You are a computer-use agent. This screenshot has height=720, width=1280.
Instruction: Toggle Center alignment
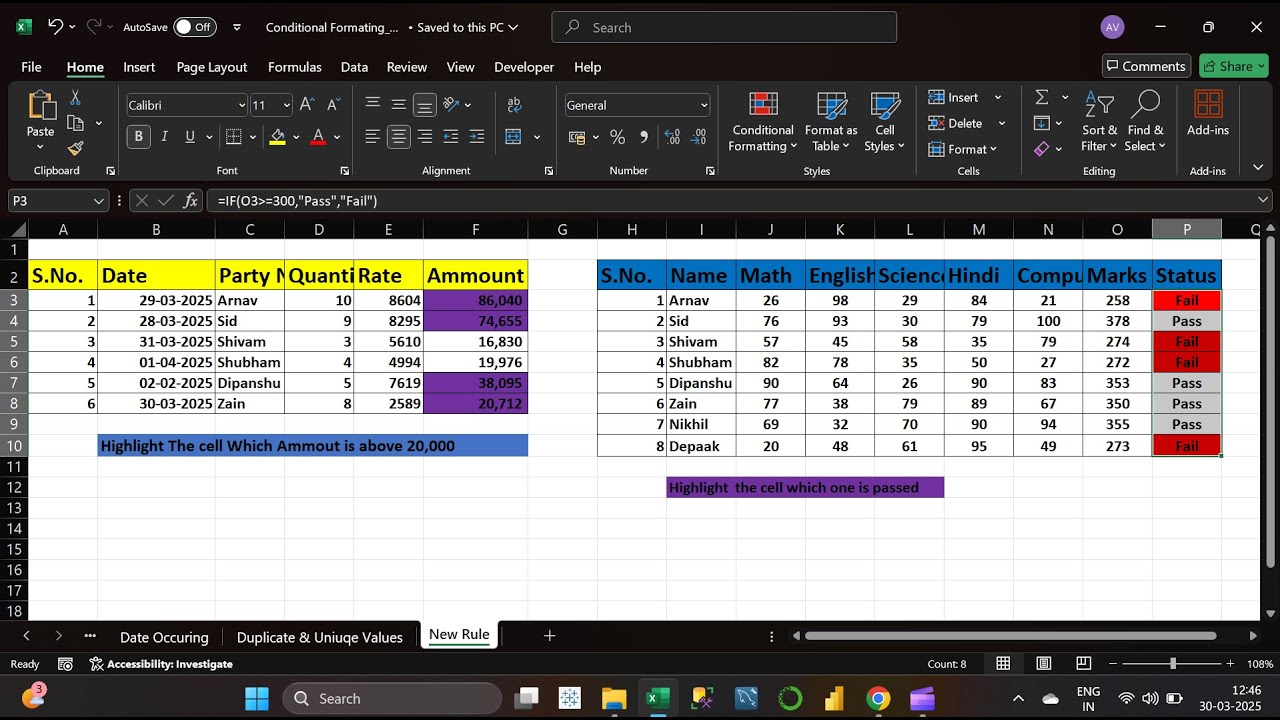coord(399,137)
